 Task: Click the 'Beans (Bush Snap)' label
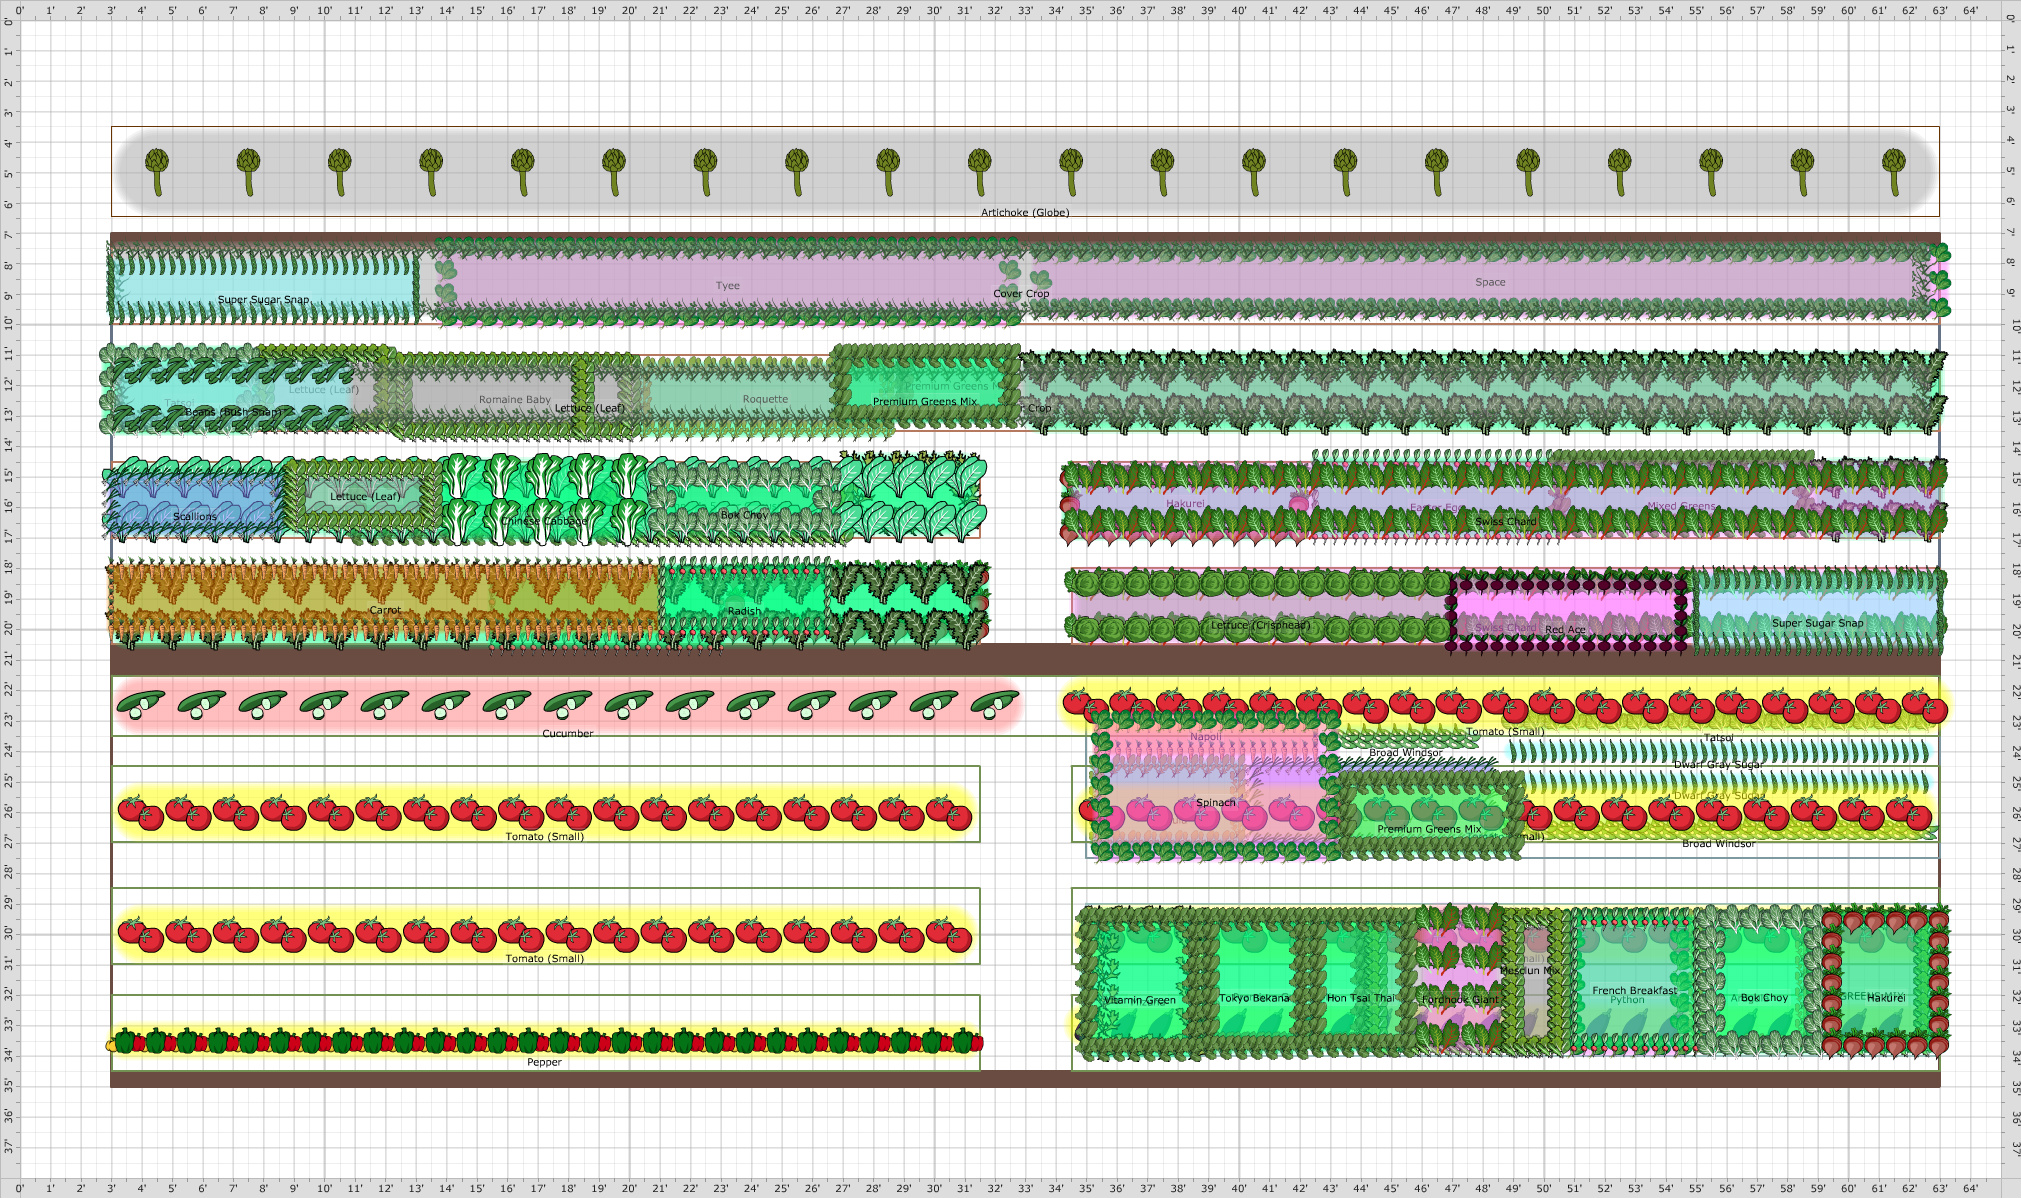pyautogui.click(x=232, y=412)
